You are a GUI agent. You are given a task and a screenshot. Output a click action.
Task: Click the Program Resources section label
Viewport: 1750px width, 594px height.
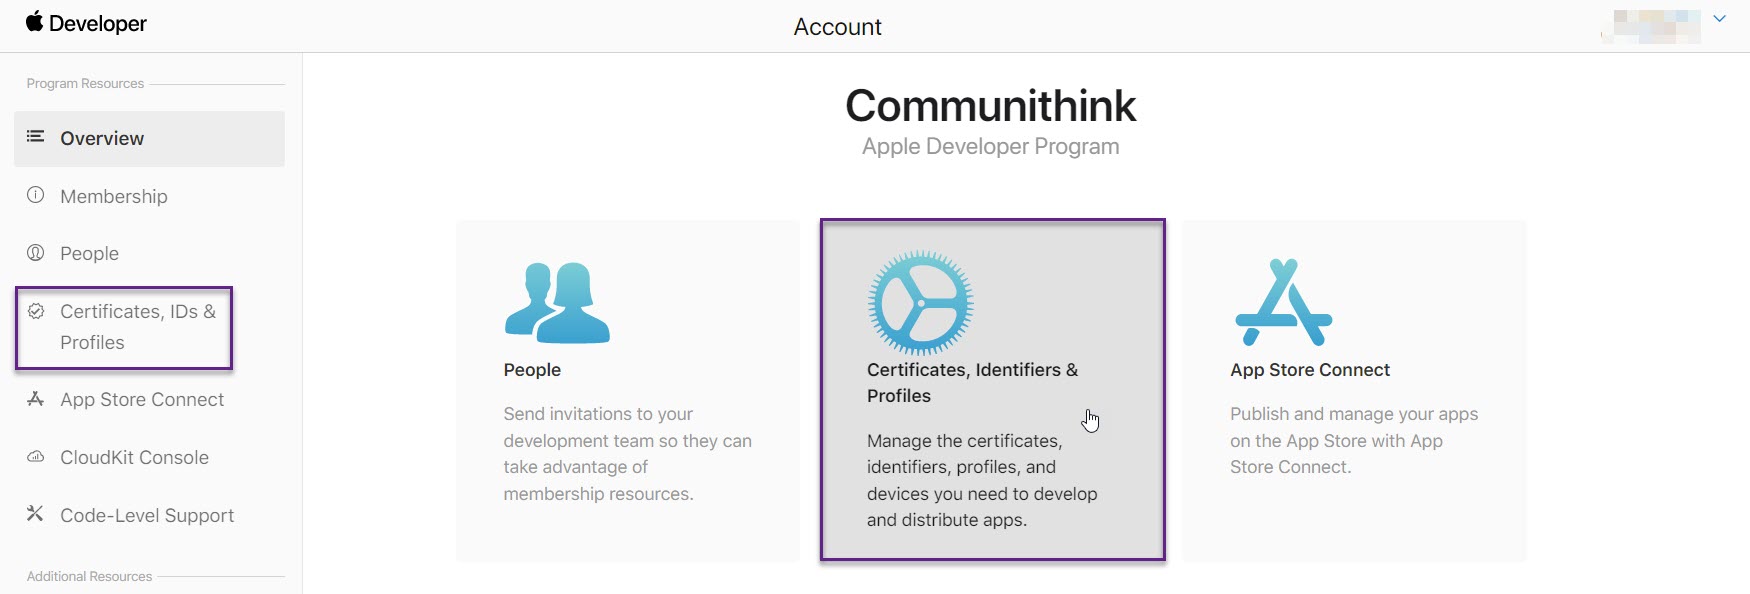pos(85,84)
